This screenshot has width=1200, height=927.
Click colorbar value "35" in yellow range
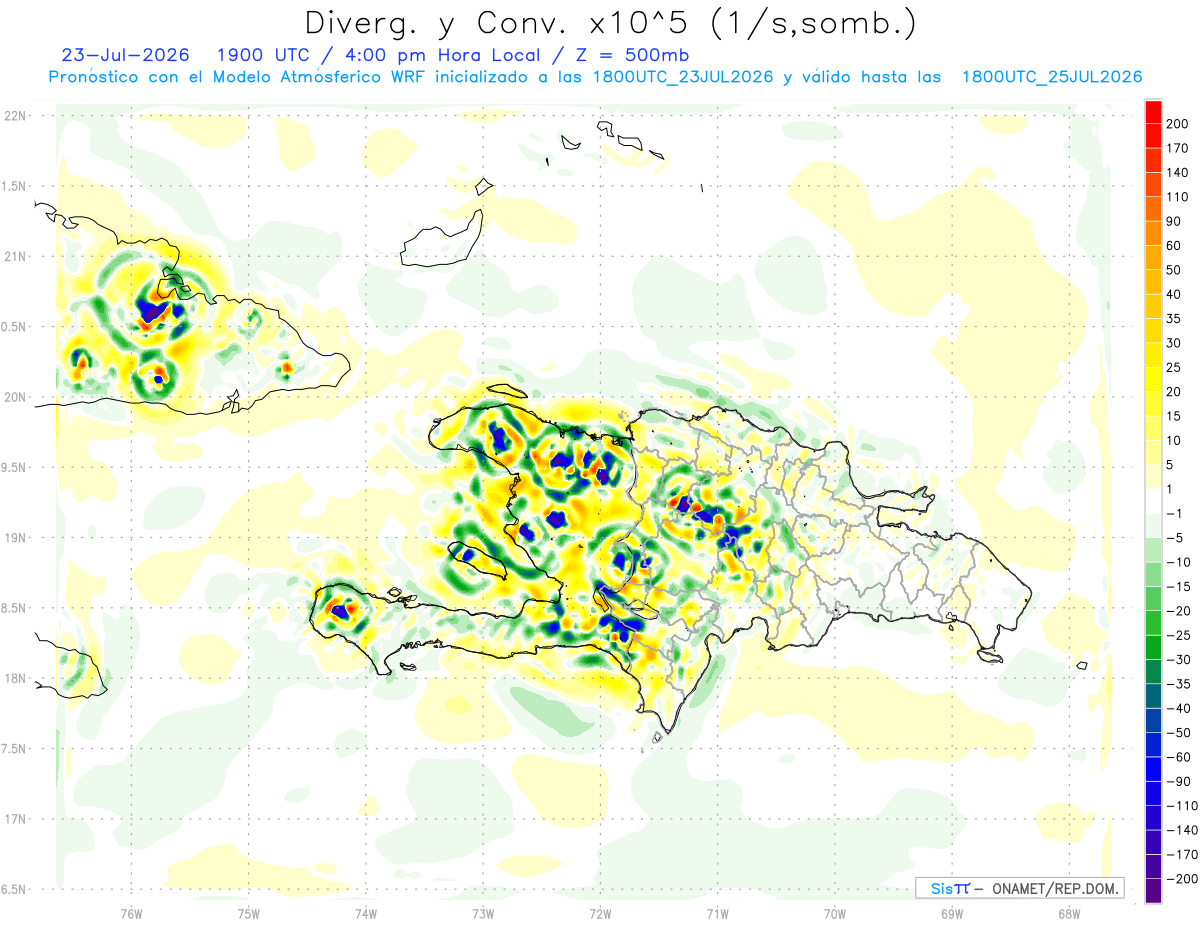click(1175, 319)
